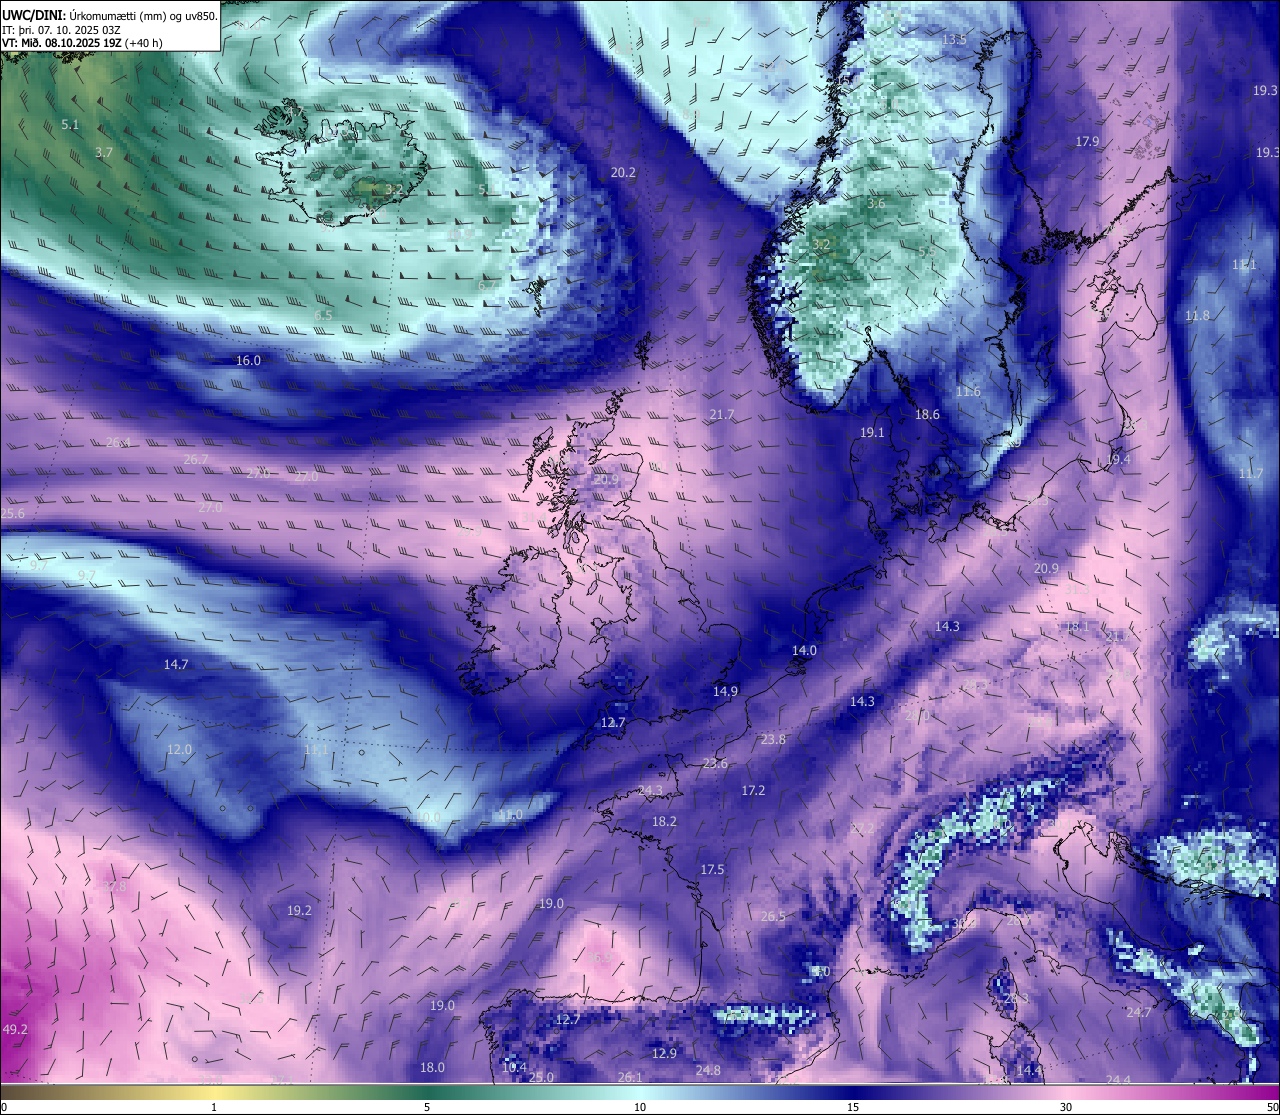This screenshot has height=1115, width=1280.
Task: Click the 12.0 value on the map
Action: click(x=180, y=749)
